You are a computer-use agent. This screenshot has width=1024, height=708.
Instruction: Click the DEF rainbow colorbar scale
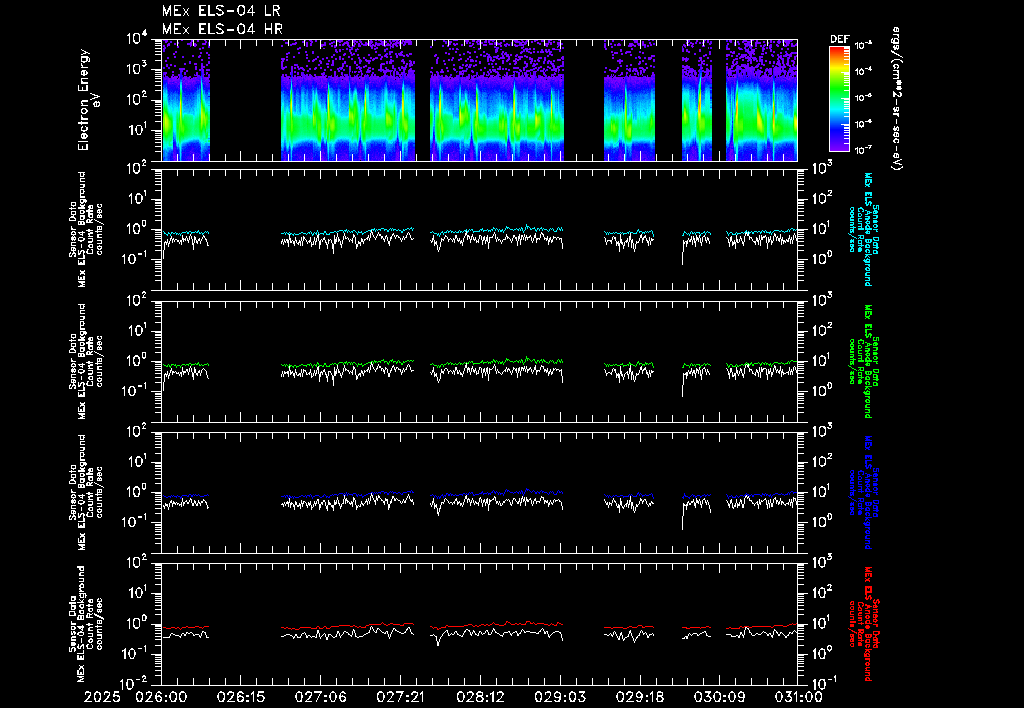(839, 98)
